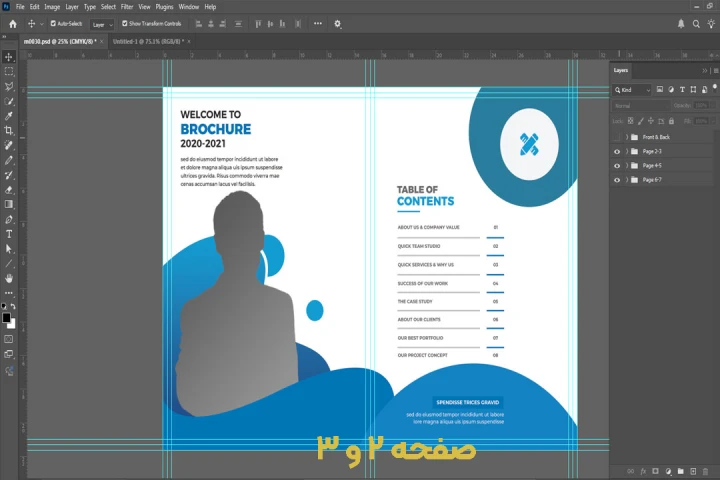
Task: Hide the Page 2-3 layer group
Action: [x=616, y=151]
